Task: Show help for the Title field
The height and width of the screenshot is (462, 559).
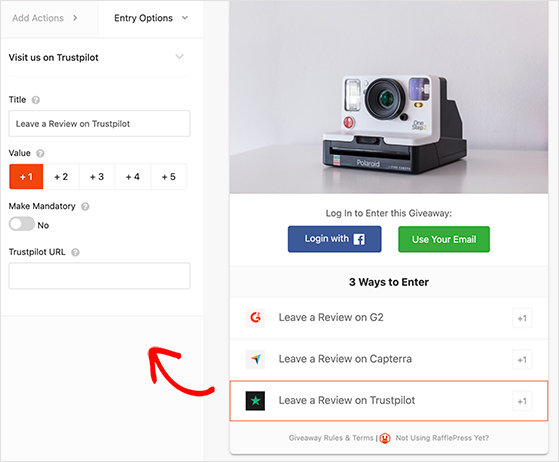Action: pyautogui.click(x=36, y=100)
